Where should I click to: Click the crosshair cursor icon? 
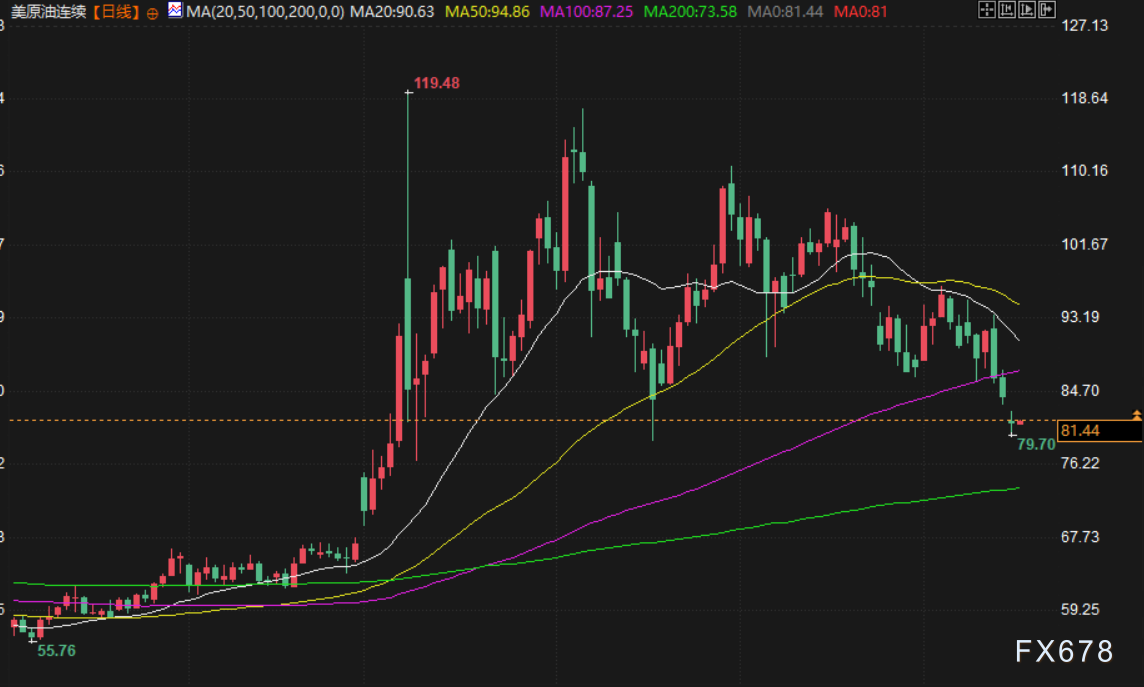point(986,9)
